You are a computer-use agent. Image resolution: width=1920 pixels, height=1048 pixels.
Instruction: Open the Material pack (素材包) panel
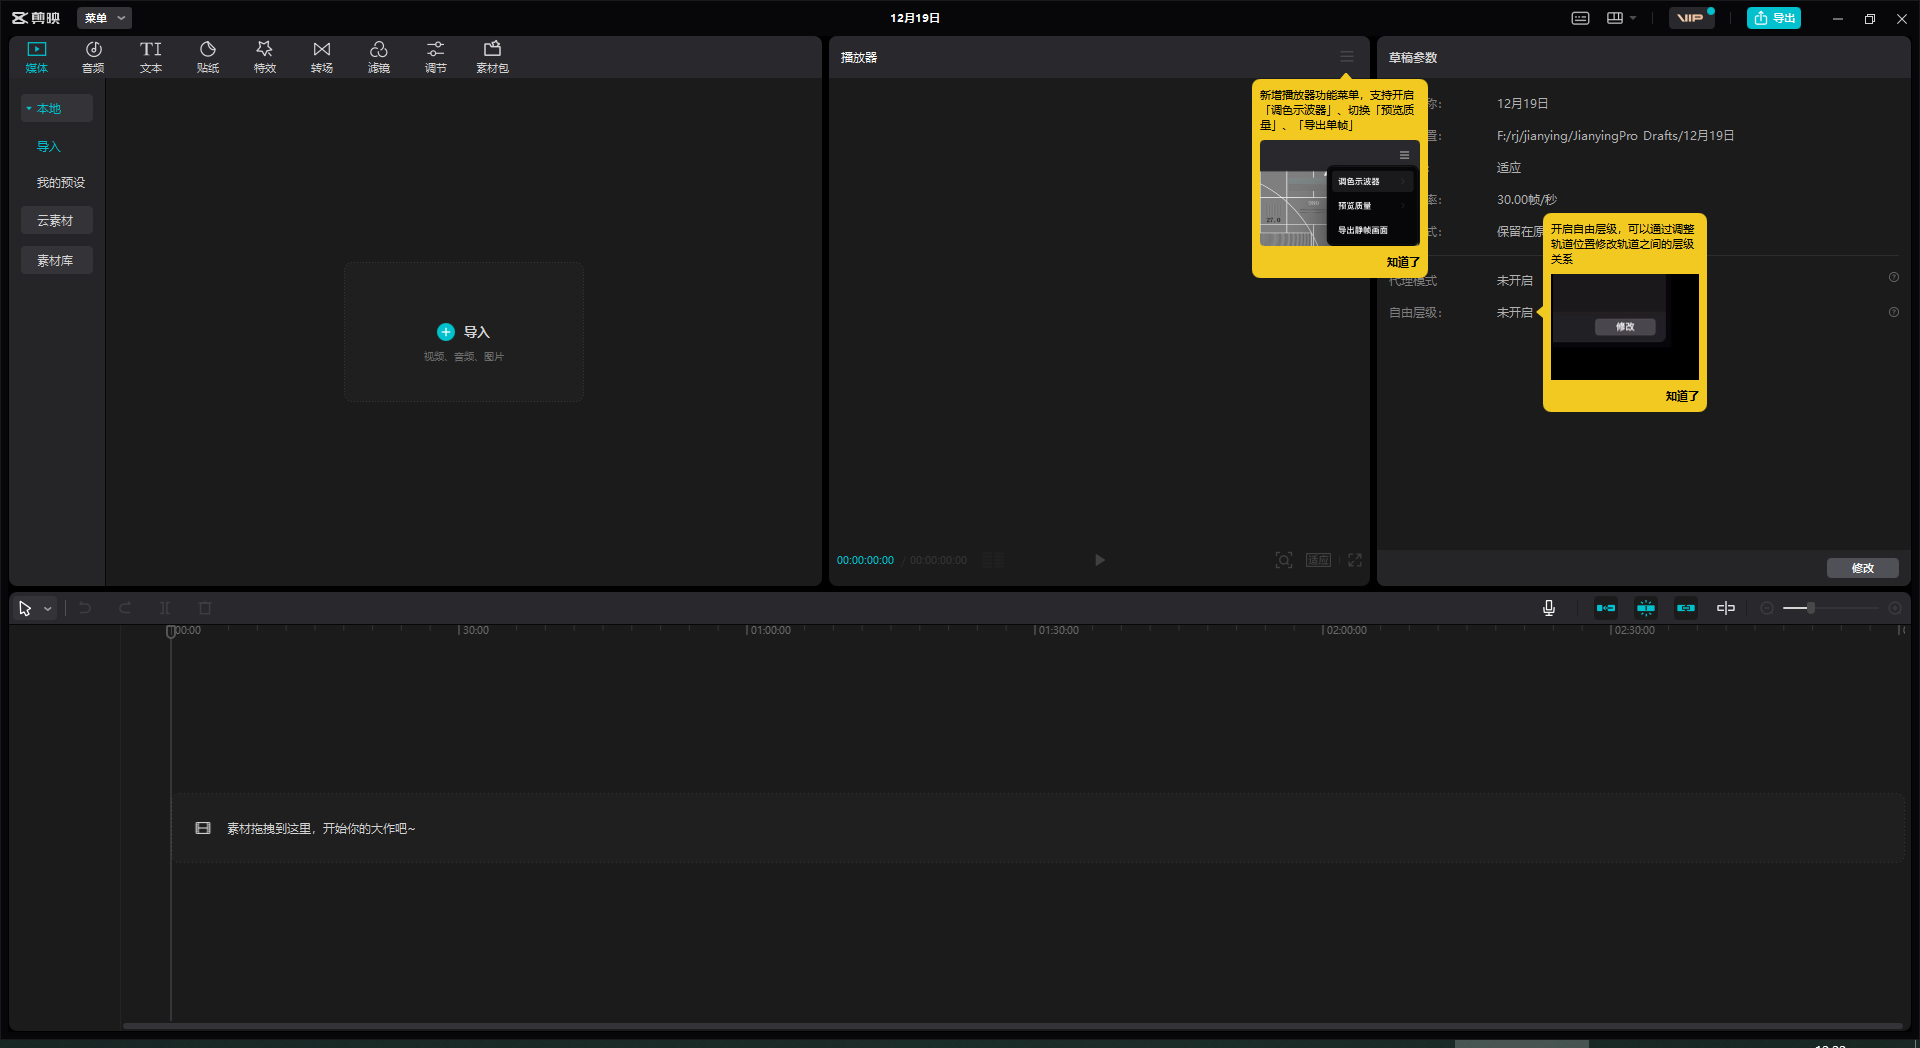pos(493,57)
